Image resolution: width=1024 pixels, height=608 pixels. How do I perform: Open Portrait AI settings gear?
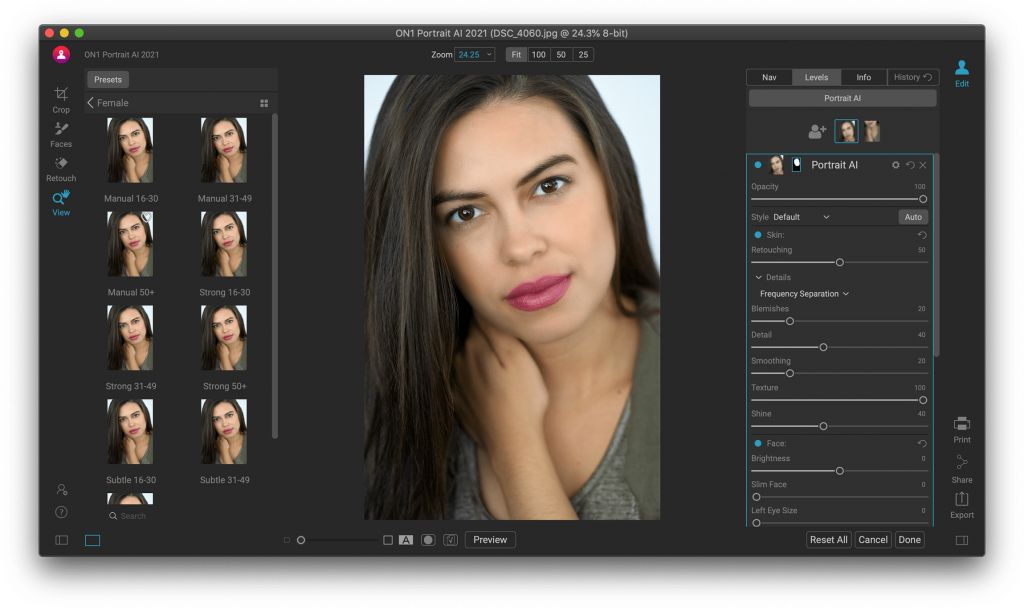(x=896, y=165)
